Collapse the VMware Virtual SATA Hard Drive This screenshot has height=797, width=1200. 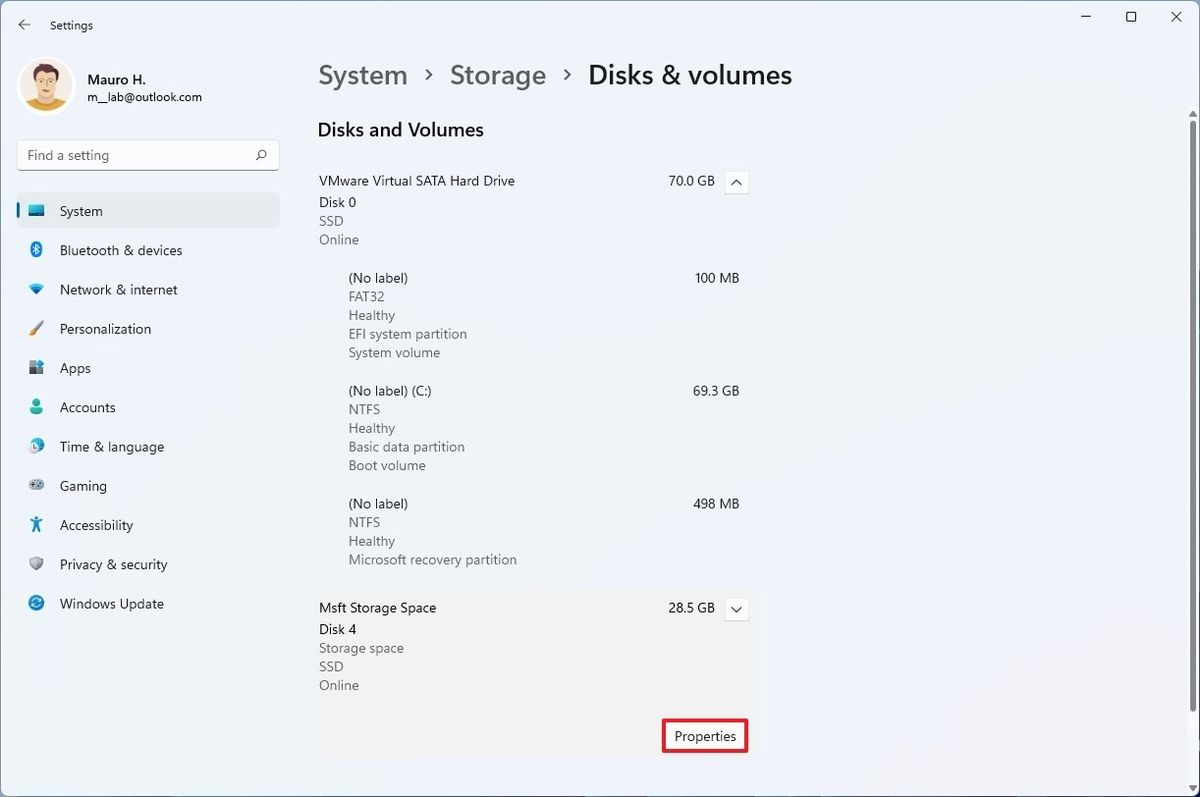[x=736, y=182]
